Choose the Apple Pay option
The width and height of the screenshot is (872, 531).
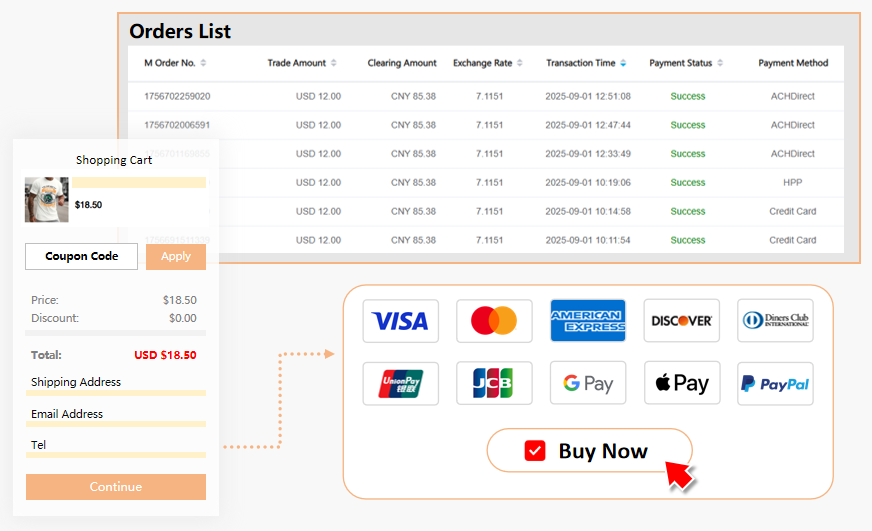pos(681,383)
